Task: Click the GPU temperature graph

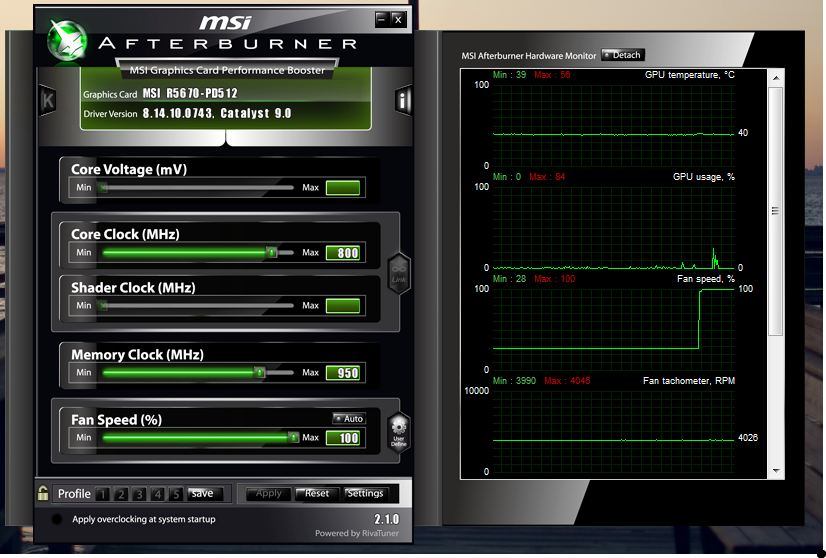Action: coord(613,126)
